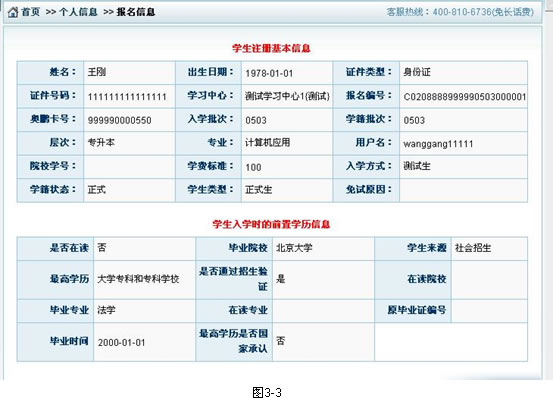Screen dimensions: 553x398
Task: Select ID number 111111111111111
Action: point(127,97)
